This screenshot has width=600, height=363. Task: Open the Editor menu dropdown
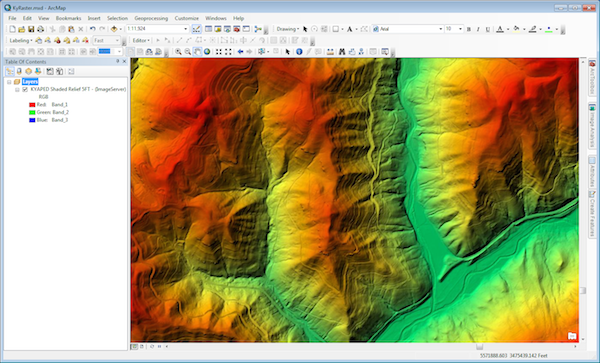tap(141, 40)
